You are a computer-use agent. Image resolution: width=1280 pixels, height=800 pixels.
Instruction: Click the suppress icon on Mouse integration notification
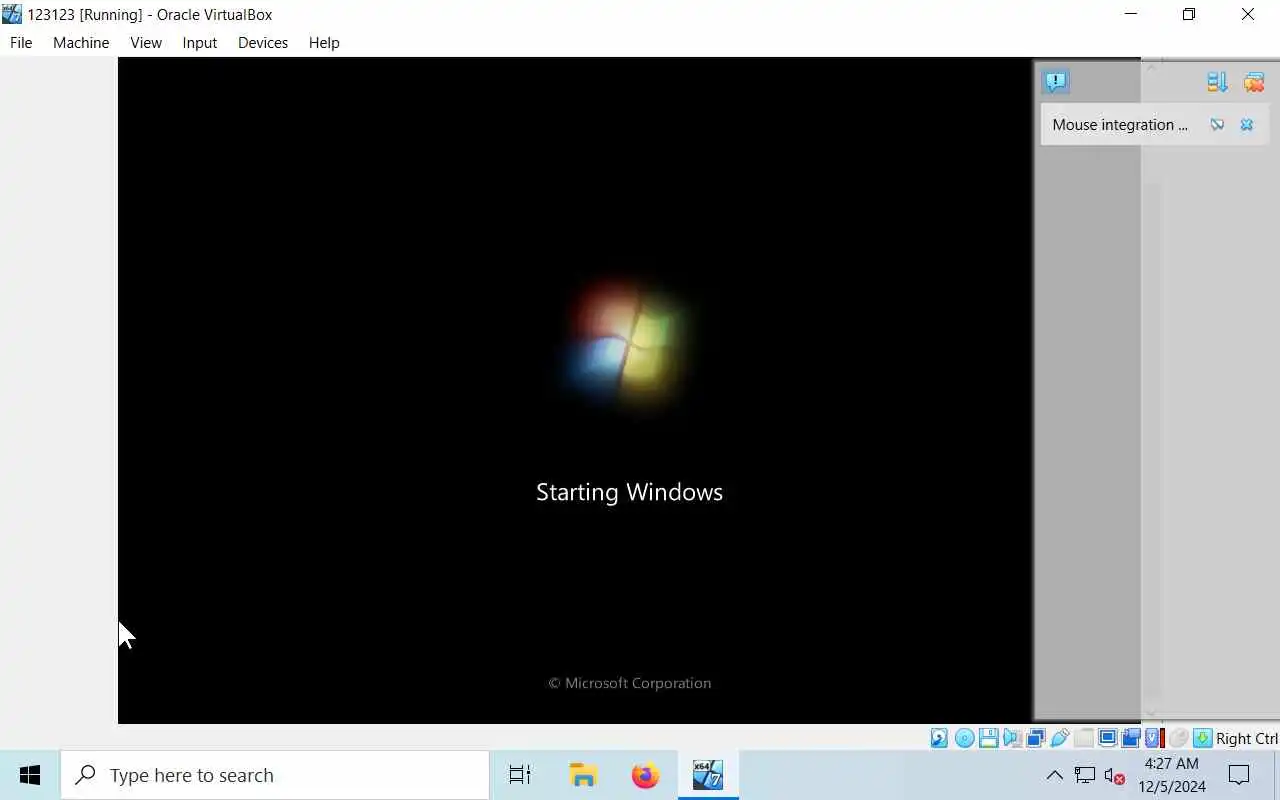[x=1217, y=125]
